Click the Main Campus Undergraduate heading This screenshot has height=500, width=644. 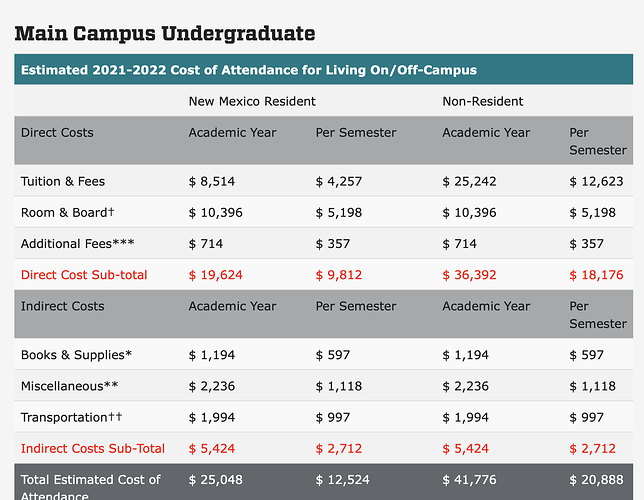(165, 34)
